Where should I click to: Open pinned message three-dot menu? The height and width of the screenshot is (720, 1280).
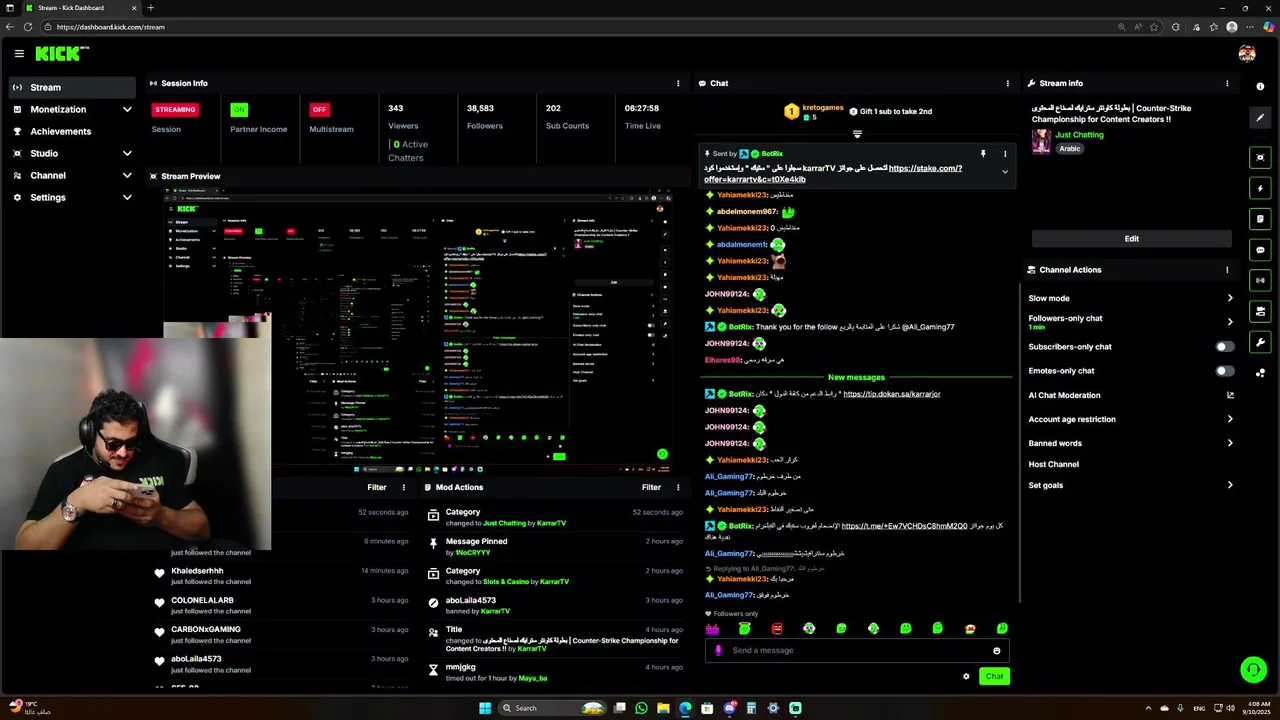1005,154
